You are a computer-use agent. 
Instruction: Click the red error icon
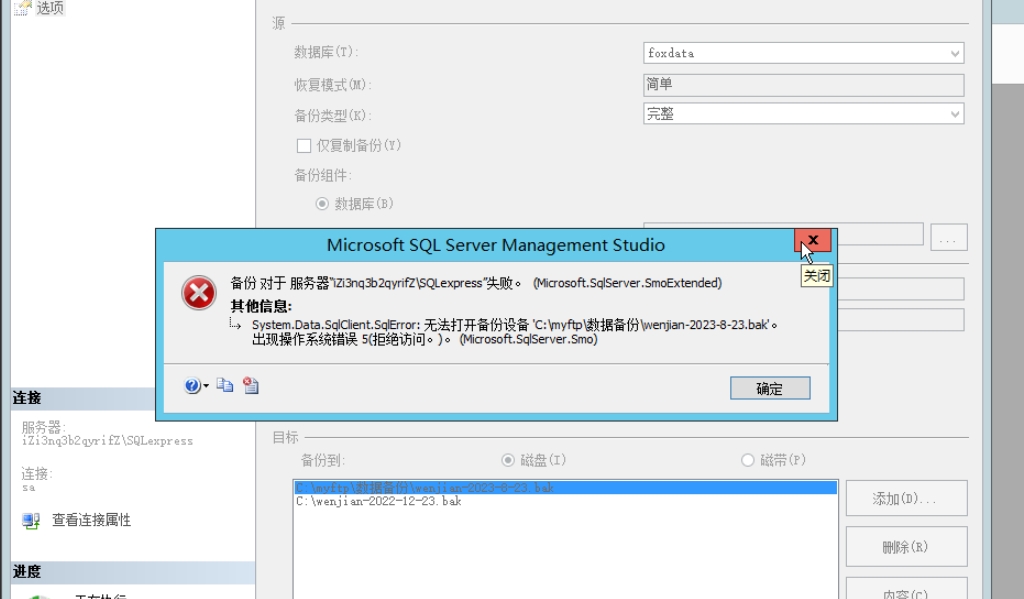(x=199, y=293)
